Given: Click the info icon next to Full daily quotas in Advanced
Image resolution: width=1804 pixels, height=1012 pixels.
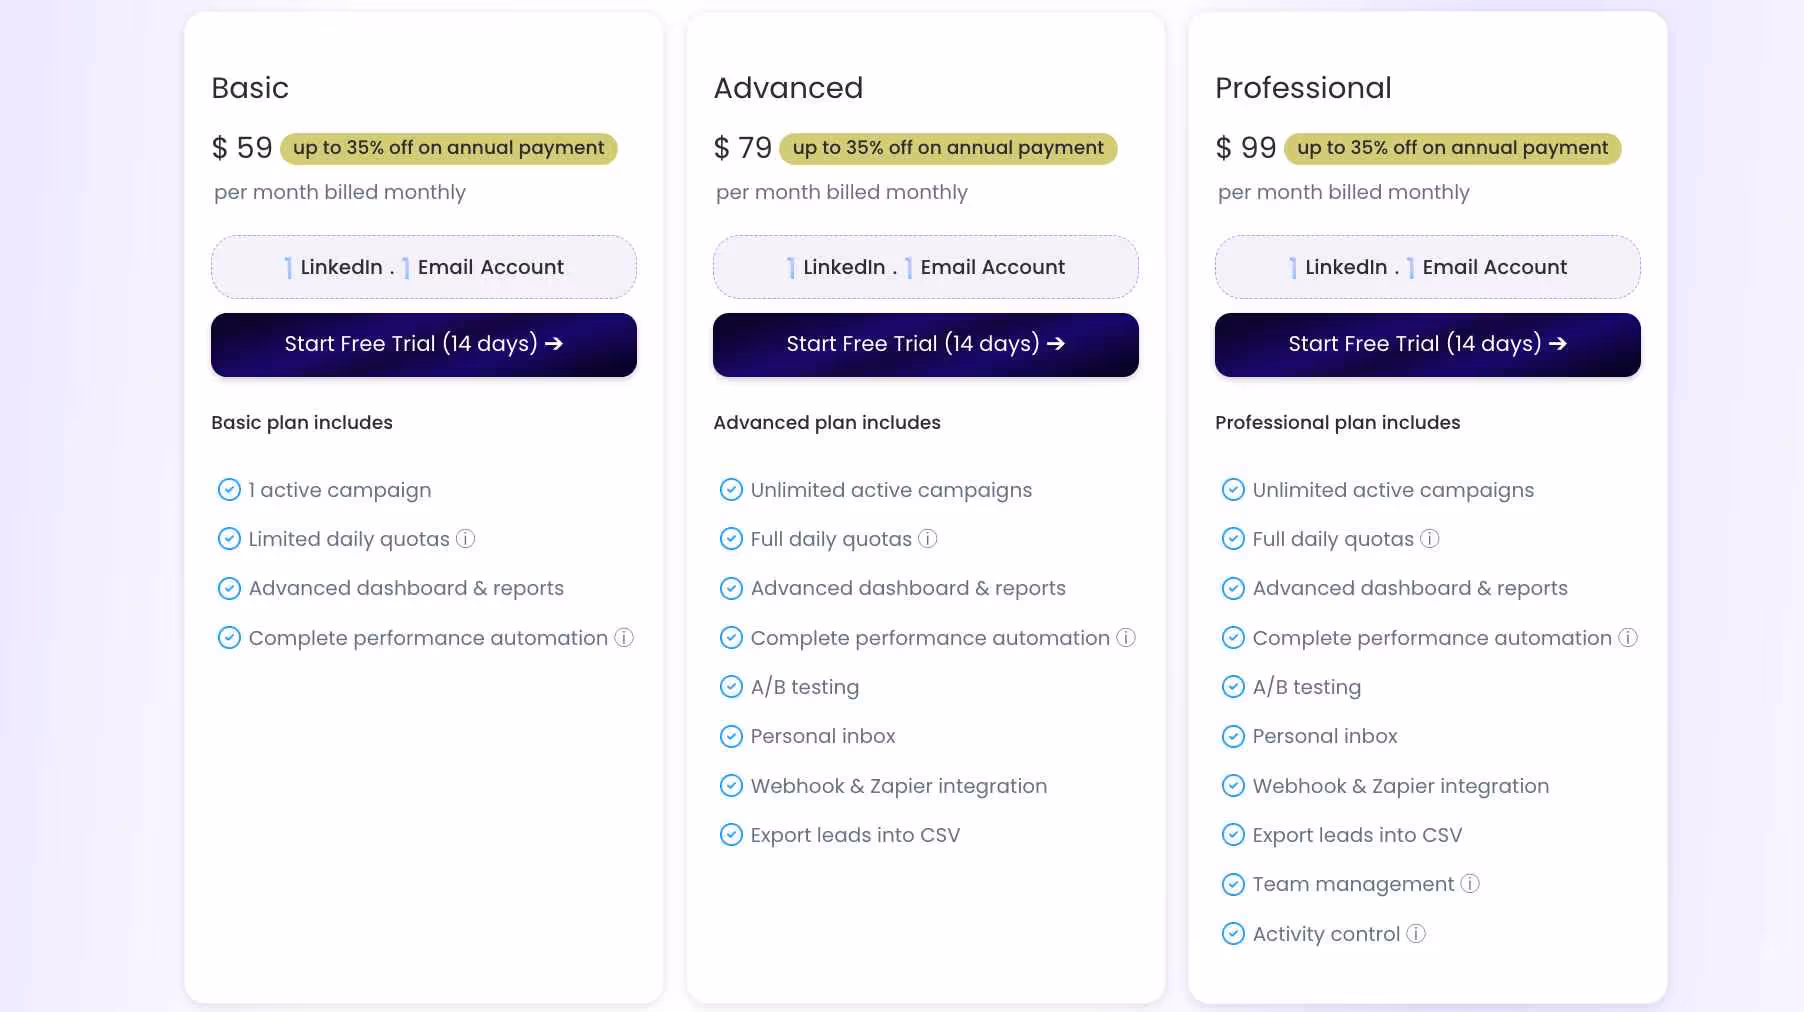Looking at the screenshot, I should pyautogui.click(x=928, y=539).
